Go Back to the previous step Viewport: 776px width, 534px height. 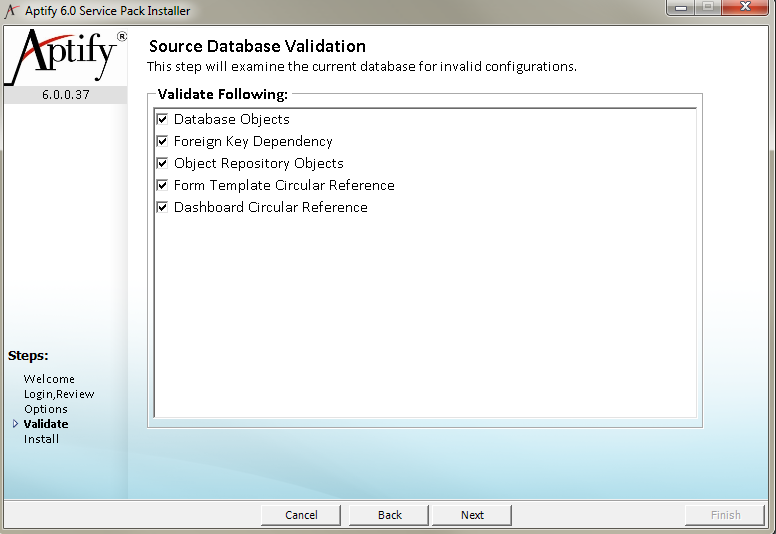pos(389,515)
